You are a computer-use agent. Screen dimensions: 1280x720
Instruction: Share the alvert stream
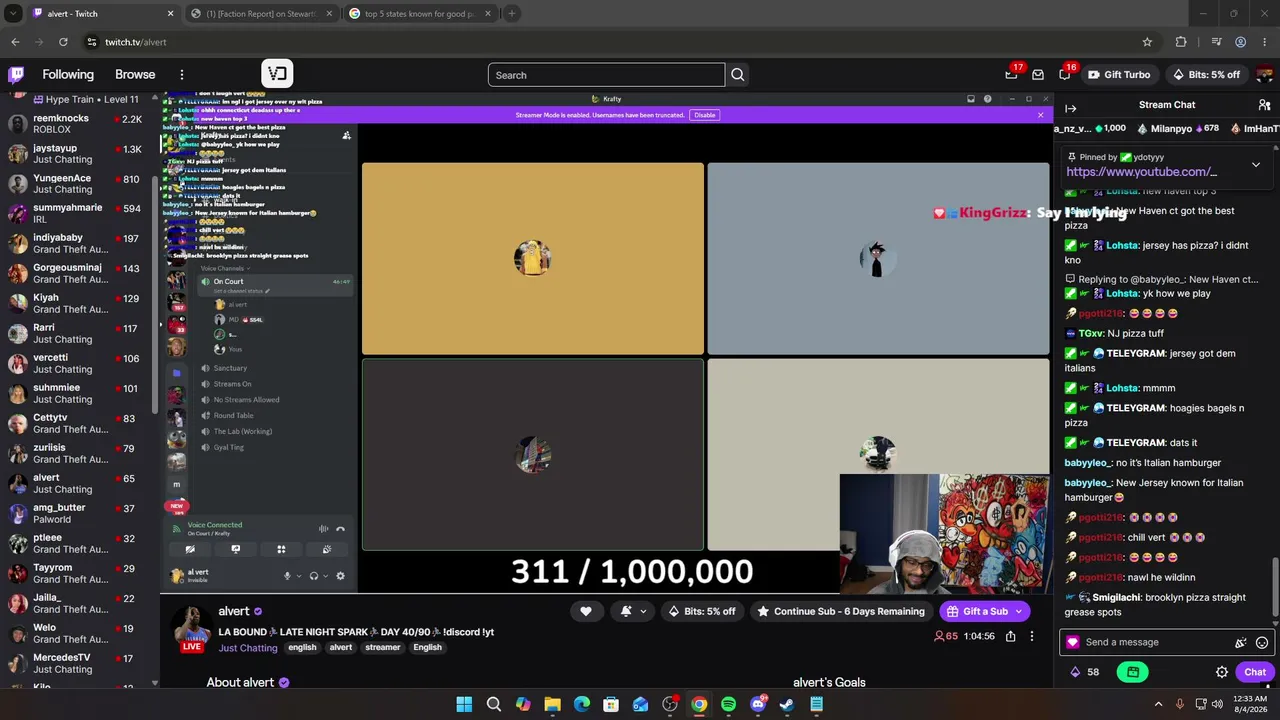(x=1011, y=636)
